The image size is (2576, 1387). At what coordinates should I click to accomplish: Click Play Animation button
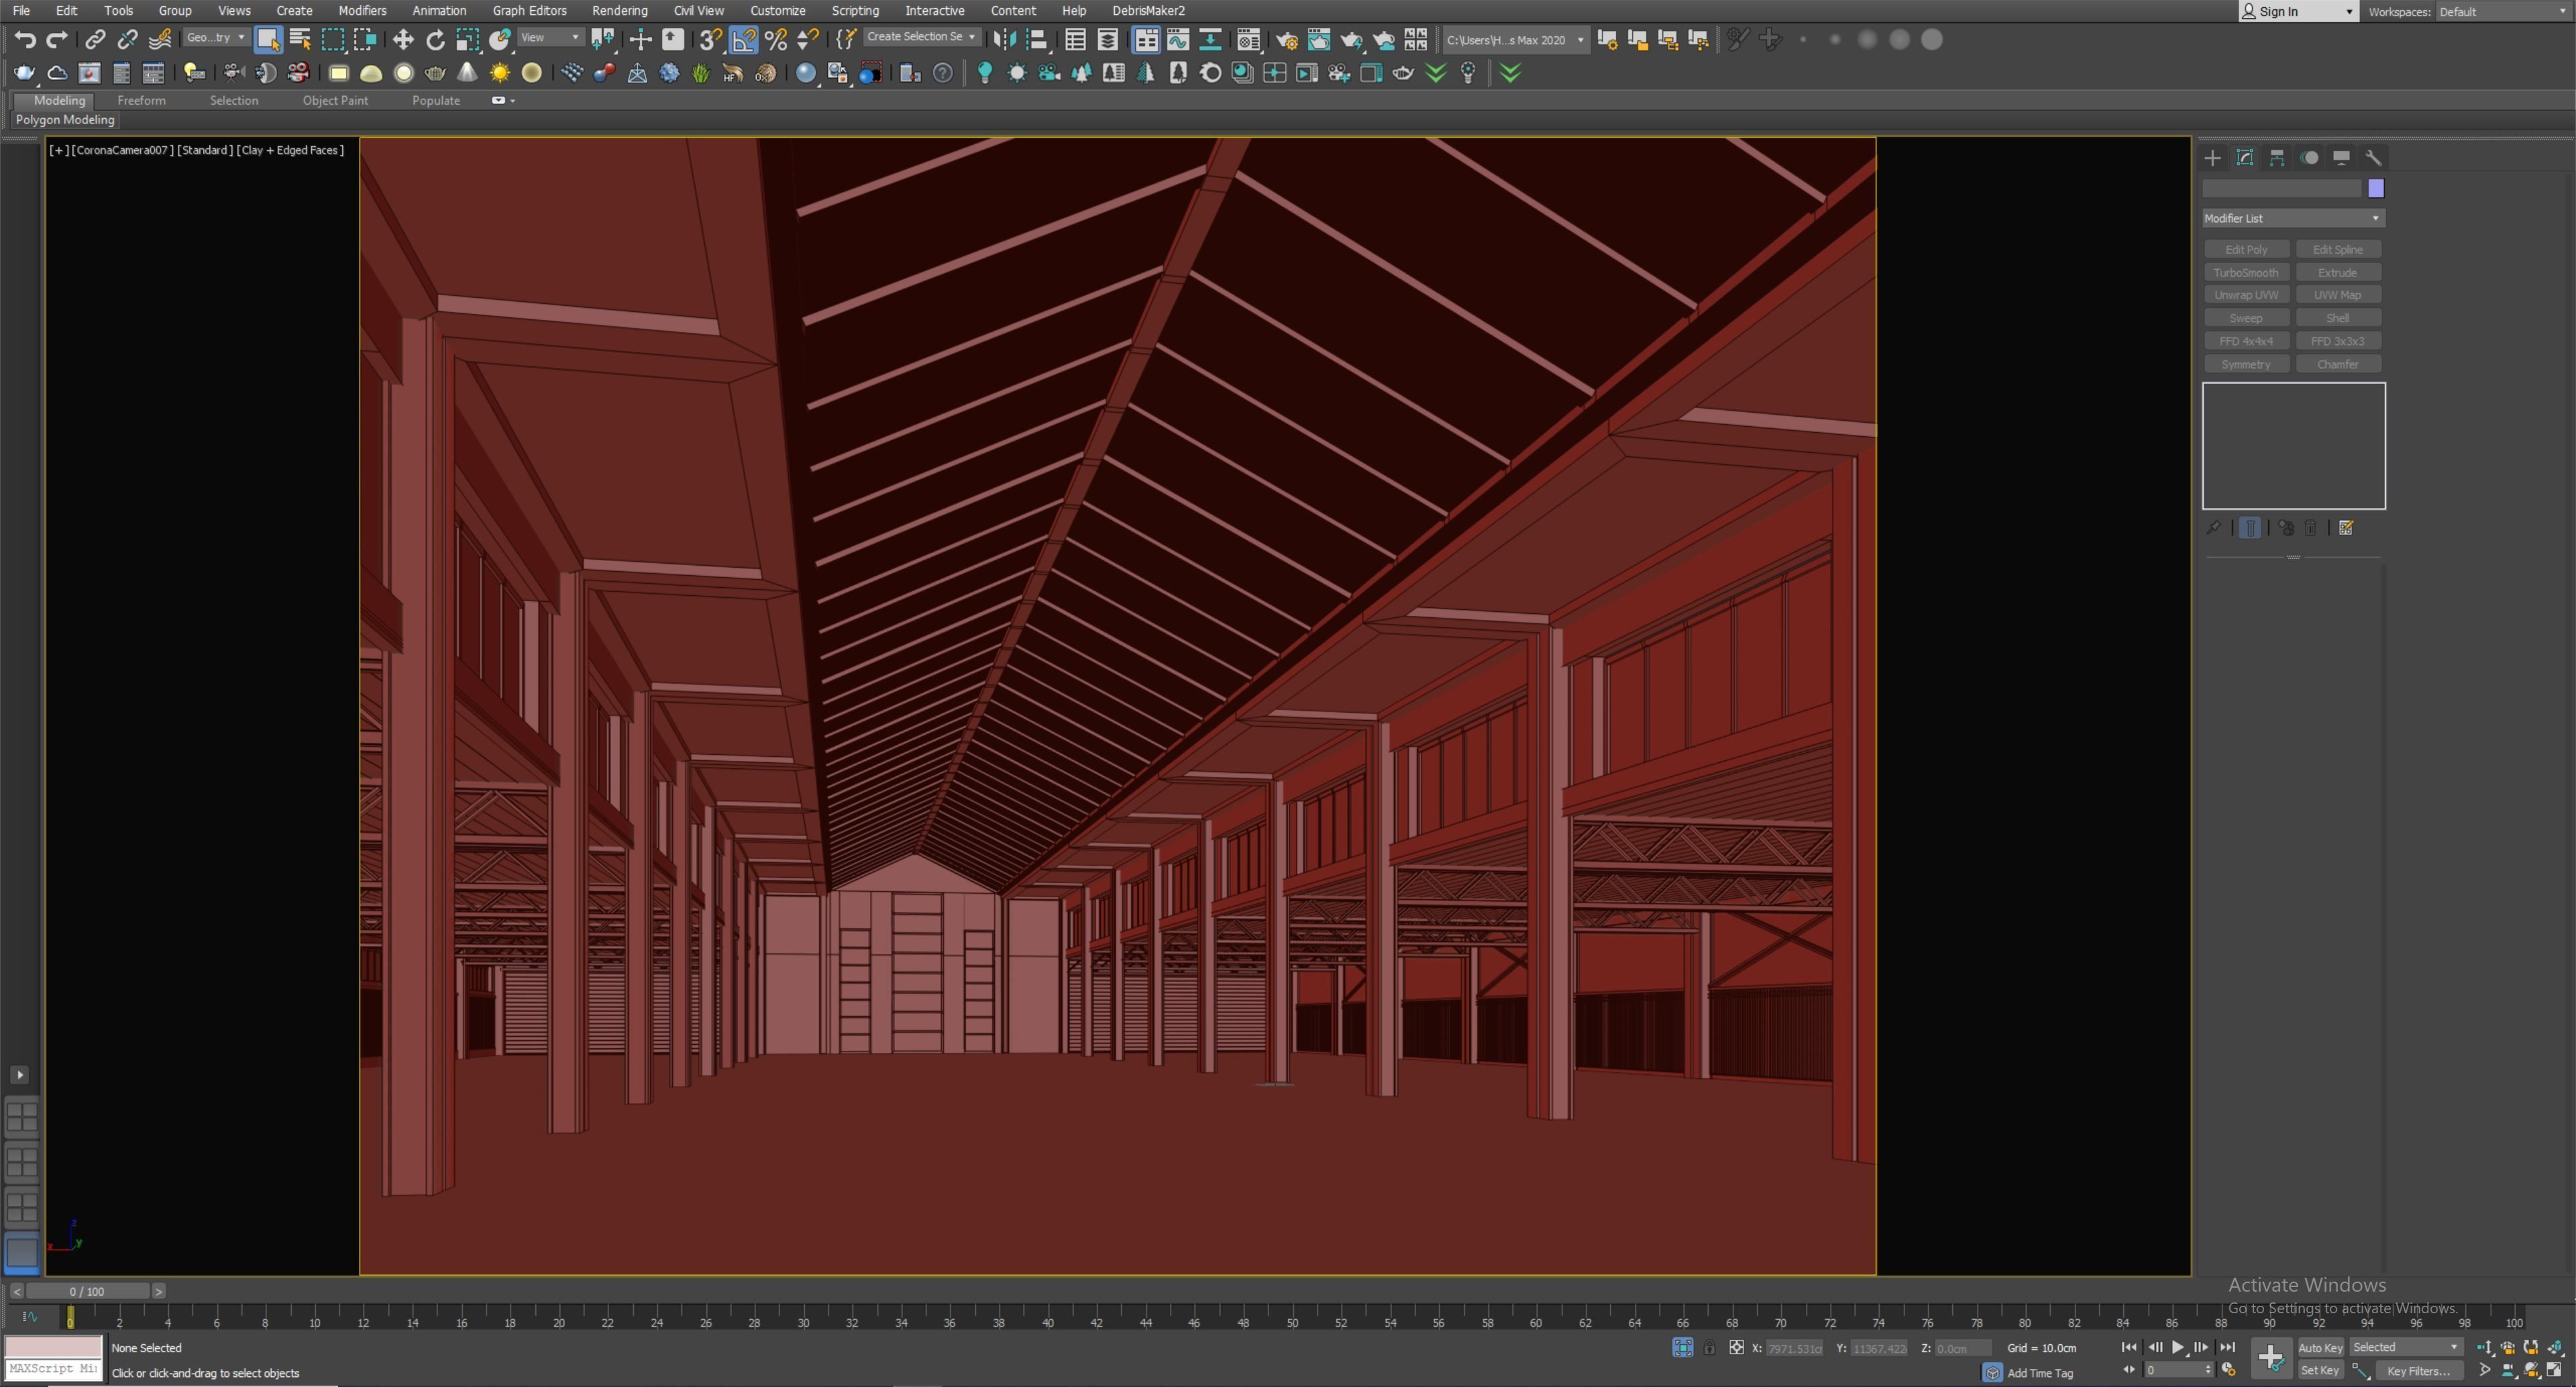2178,1348
